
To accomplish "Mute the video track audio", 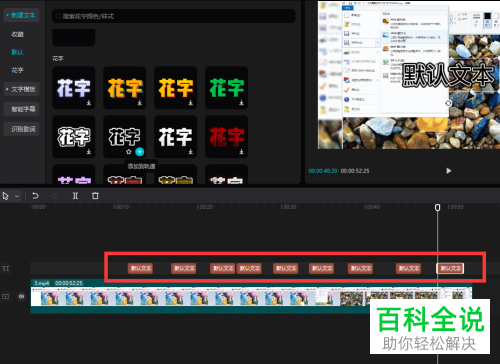I will (21, 296).
